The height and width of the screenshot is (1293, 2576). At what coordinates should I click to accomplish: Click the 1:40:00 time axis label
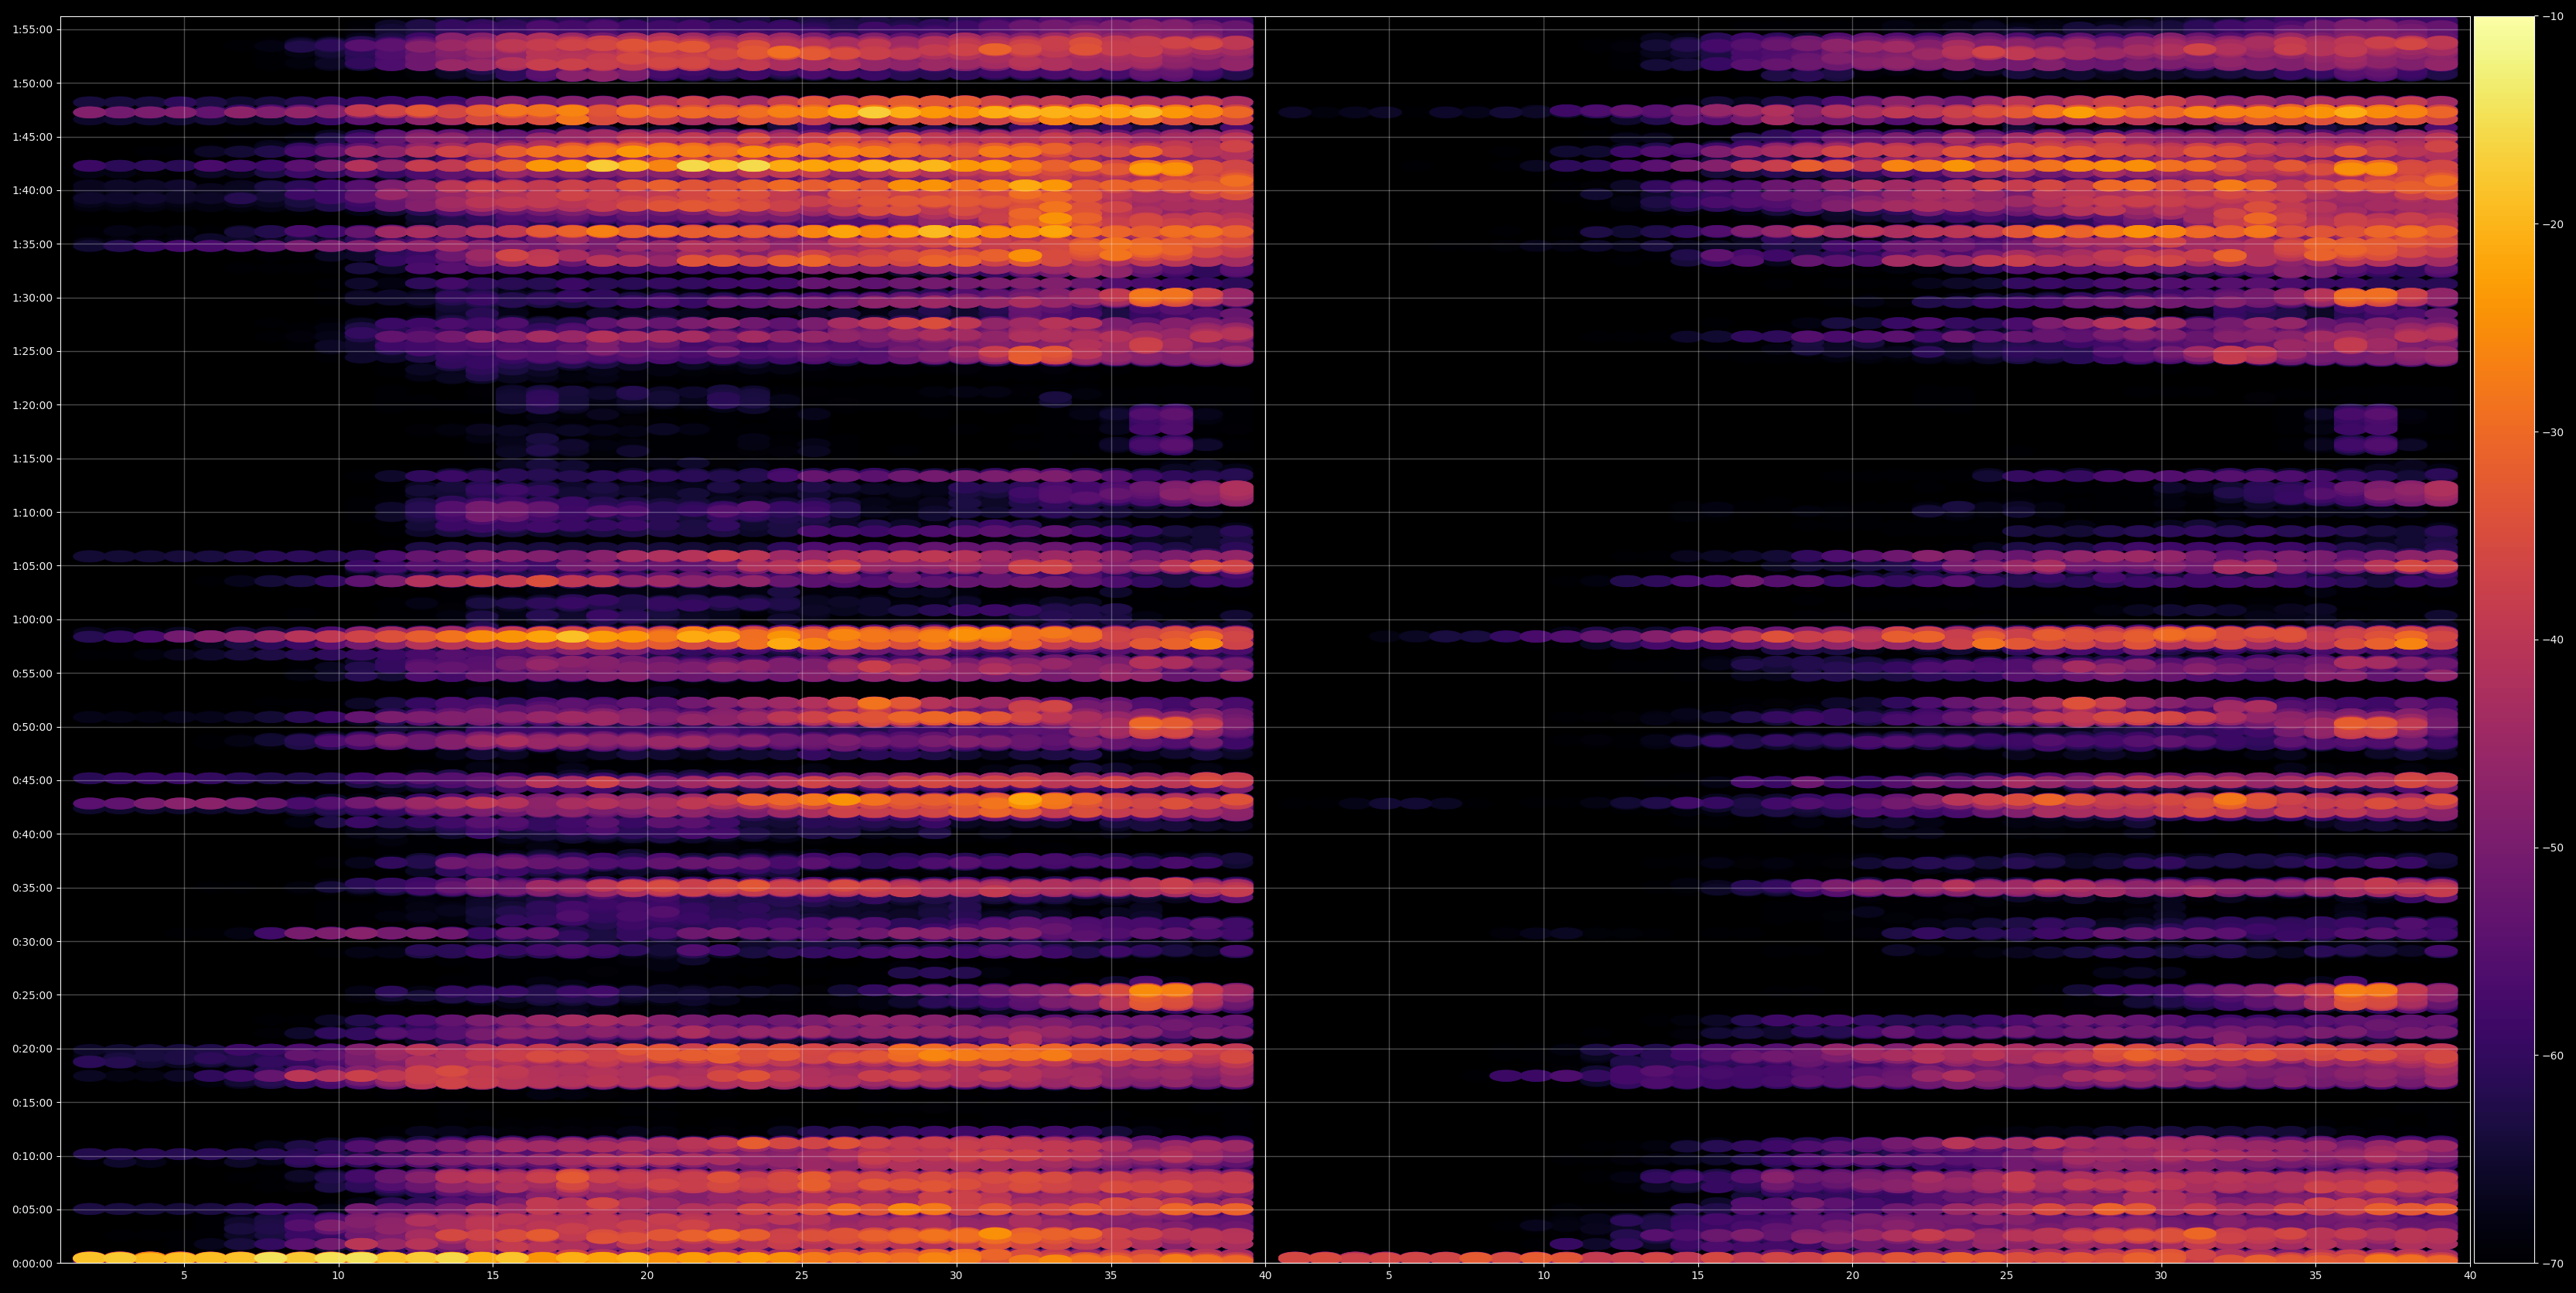tap(32, 190)
